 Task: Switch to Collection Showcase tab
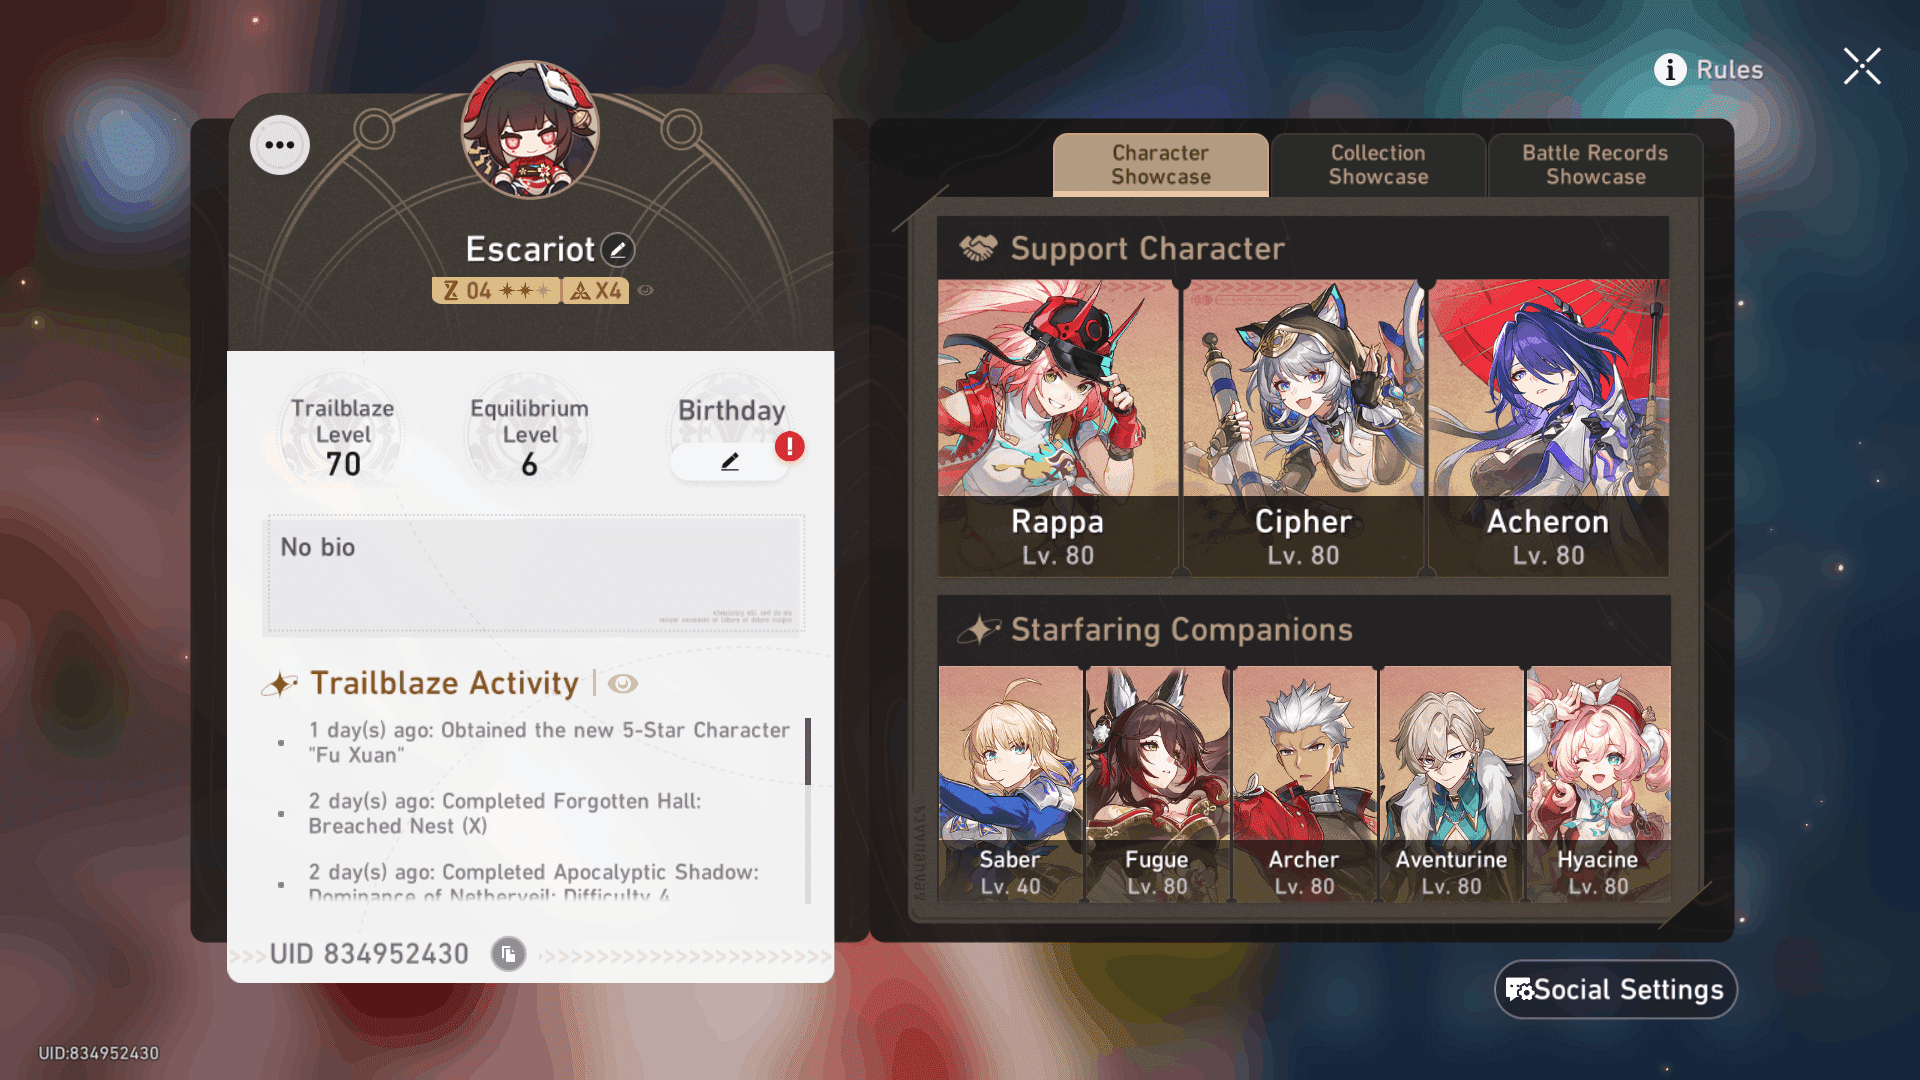point(1378,165)
